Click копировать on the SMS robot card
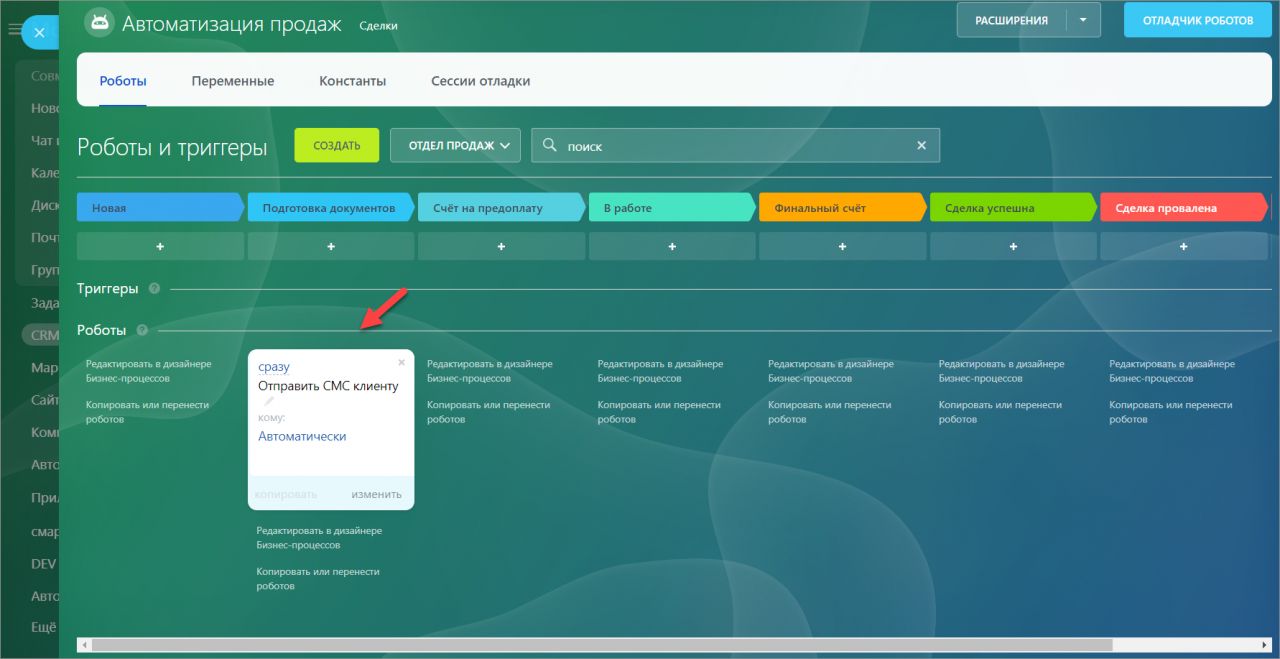This screenshot has height=659, width=1280. pos(286,494)
